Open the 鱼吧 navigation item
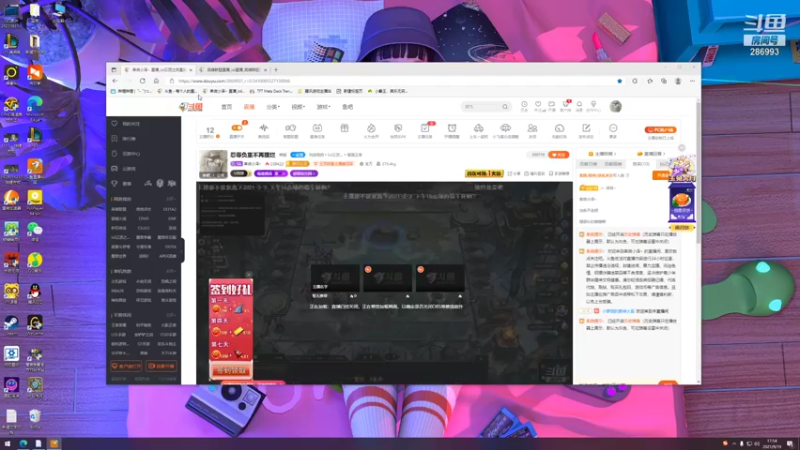Viewport: 800px width, 450px height. (347, 107)
